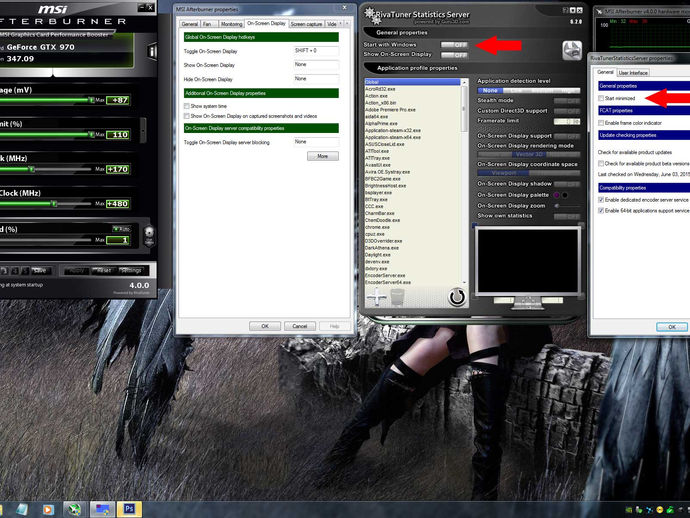Check Show system time checkbox

click(187, 106)
